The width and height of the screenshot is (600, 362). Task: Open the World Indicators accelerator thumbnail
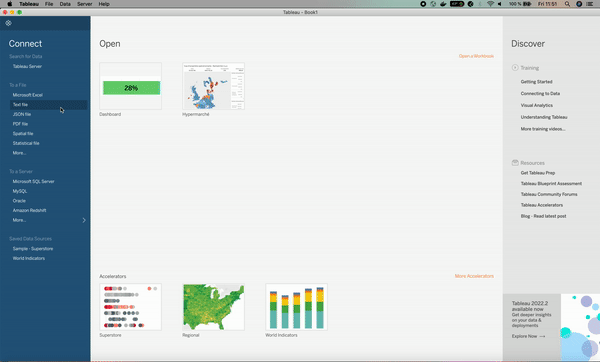click(x=297, y=307)
